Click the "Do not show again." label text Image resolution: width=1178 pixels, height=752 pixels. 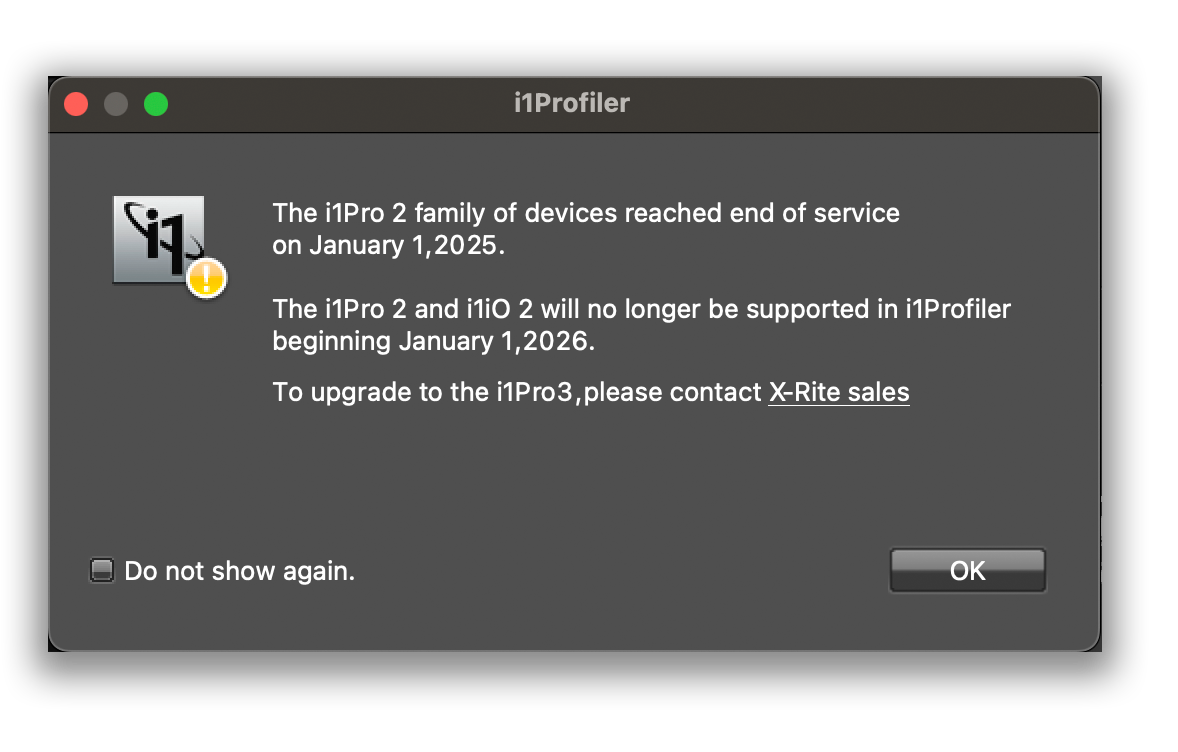point(240,571)
